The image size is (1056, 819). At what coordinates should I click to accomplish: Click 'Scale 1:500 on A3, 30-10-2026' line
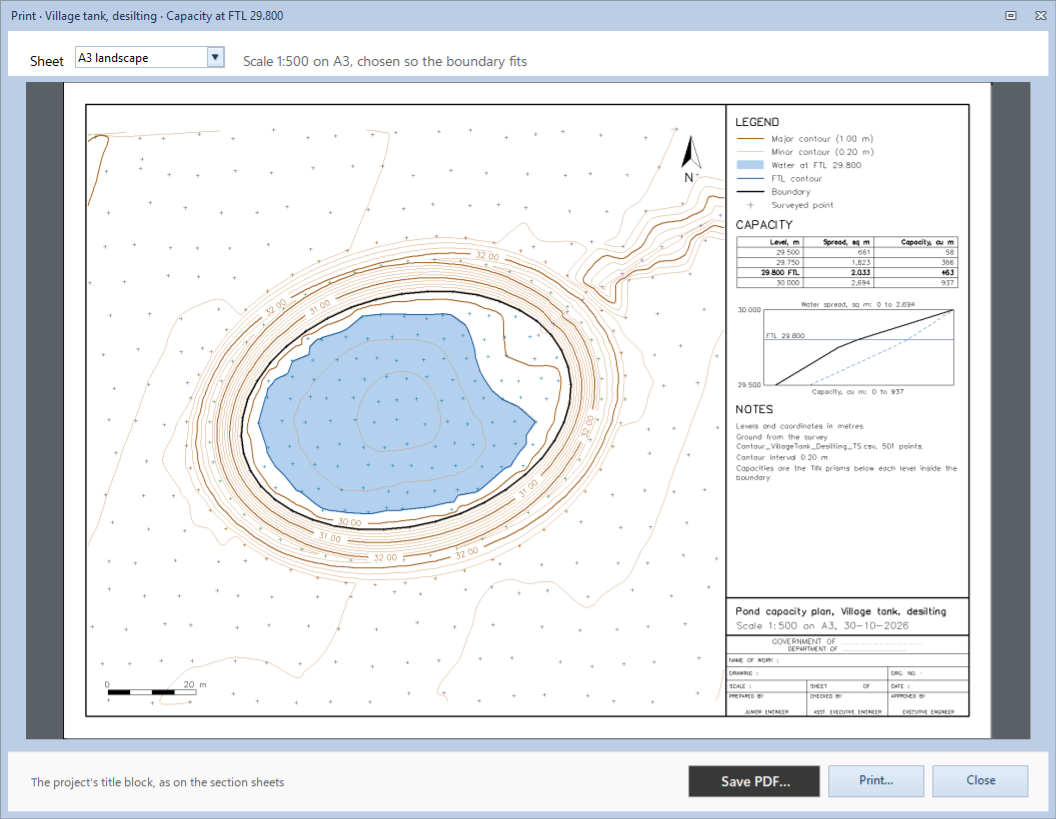pyautogui.click(x=822, y=626)
